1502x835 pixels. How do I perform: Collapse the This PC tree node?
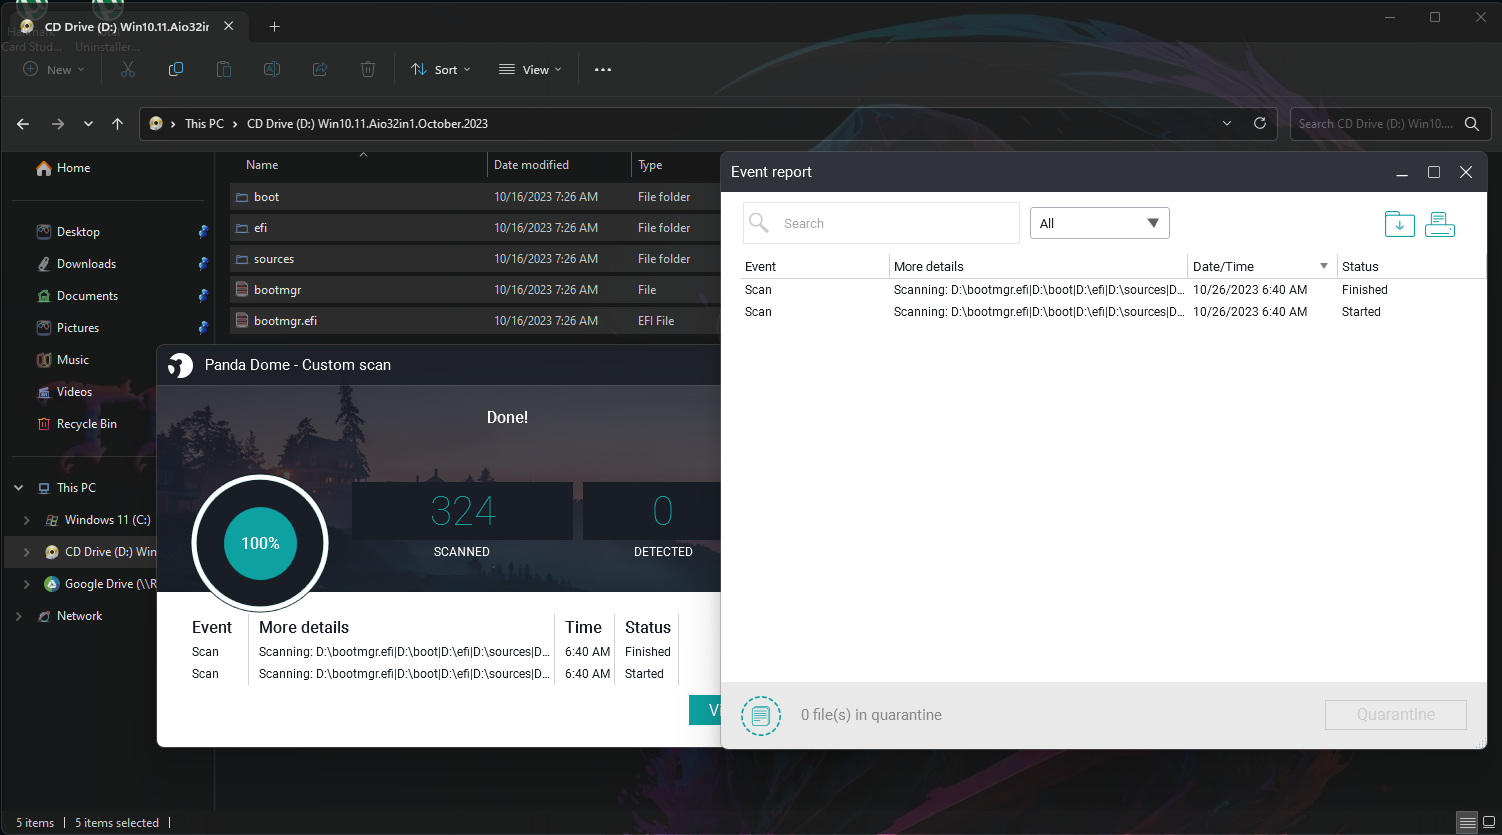coord(19,488)
